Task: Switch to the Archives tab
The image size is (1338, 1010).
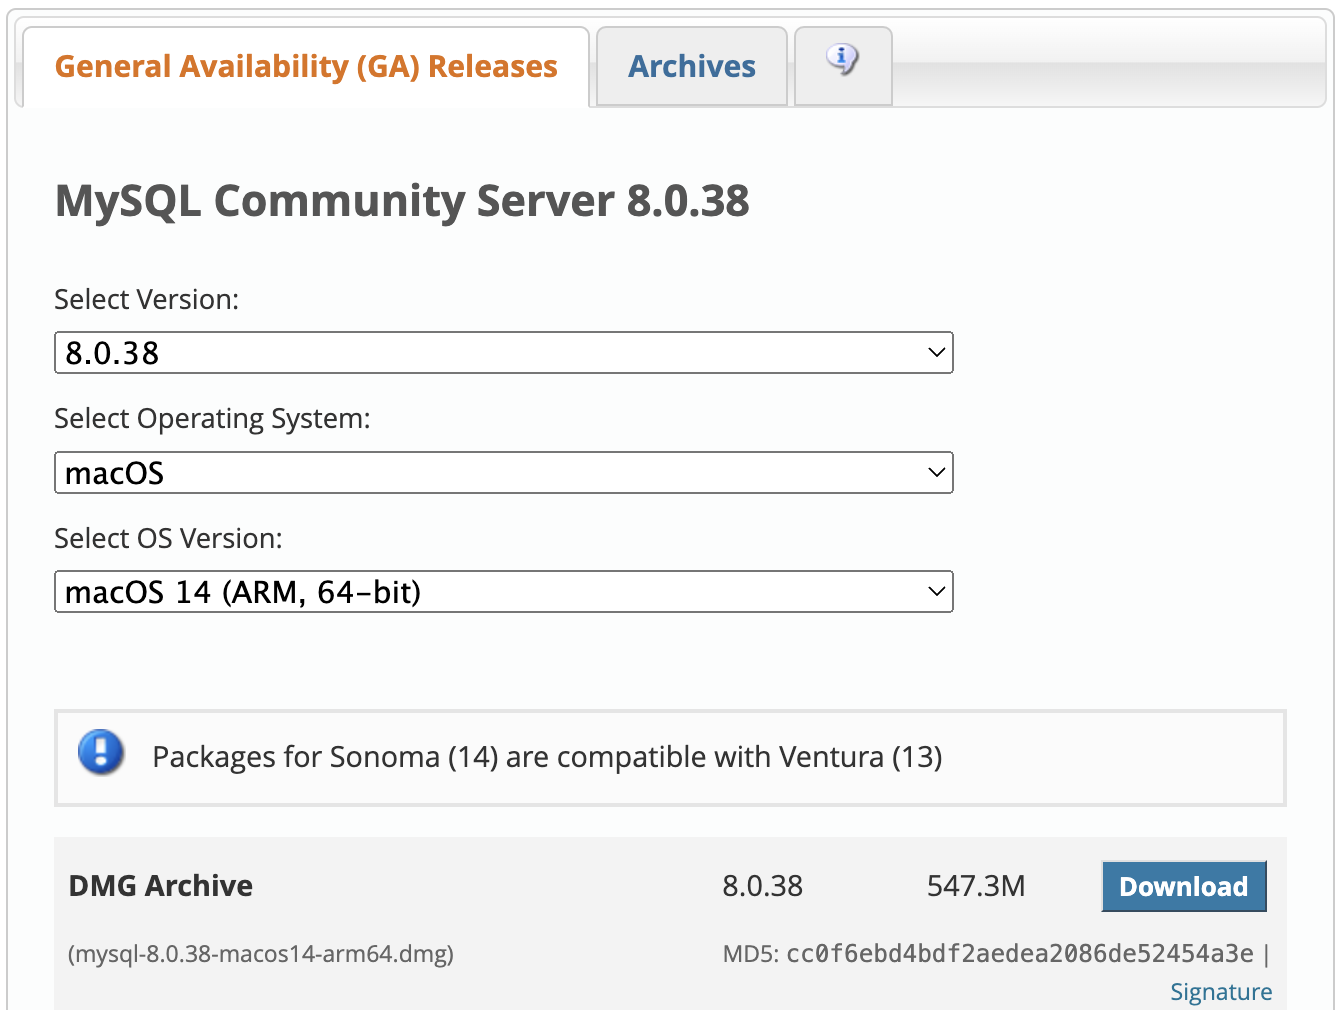Action: (x=692, y=67)
